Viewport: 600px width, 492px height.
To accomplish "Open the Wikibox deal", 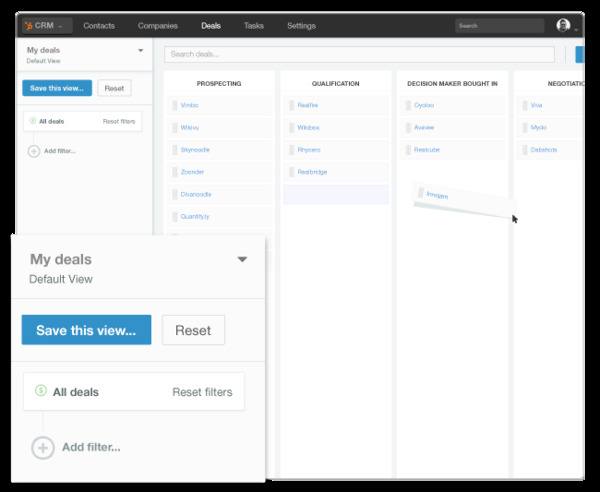I will tap(308, 127).
